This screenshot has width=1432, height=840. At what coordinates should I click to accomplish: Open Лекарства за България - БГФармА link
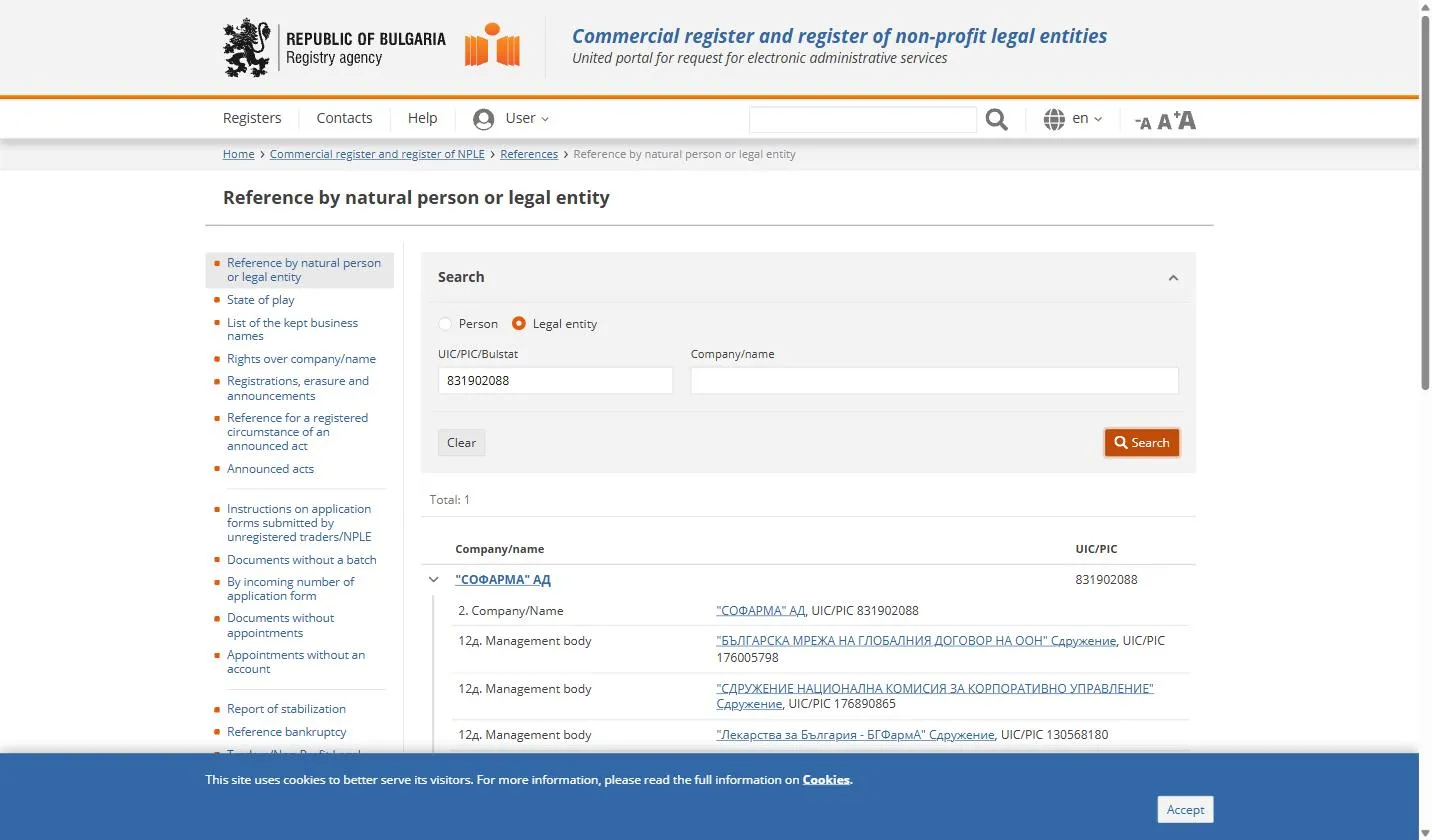[855, 735]
